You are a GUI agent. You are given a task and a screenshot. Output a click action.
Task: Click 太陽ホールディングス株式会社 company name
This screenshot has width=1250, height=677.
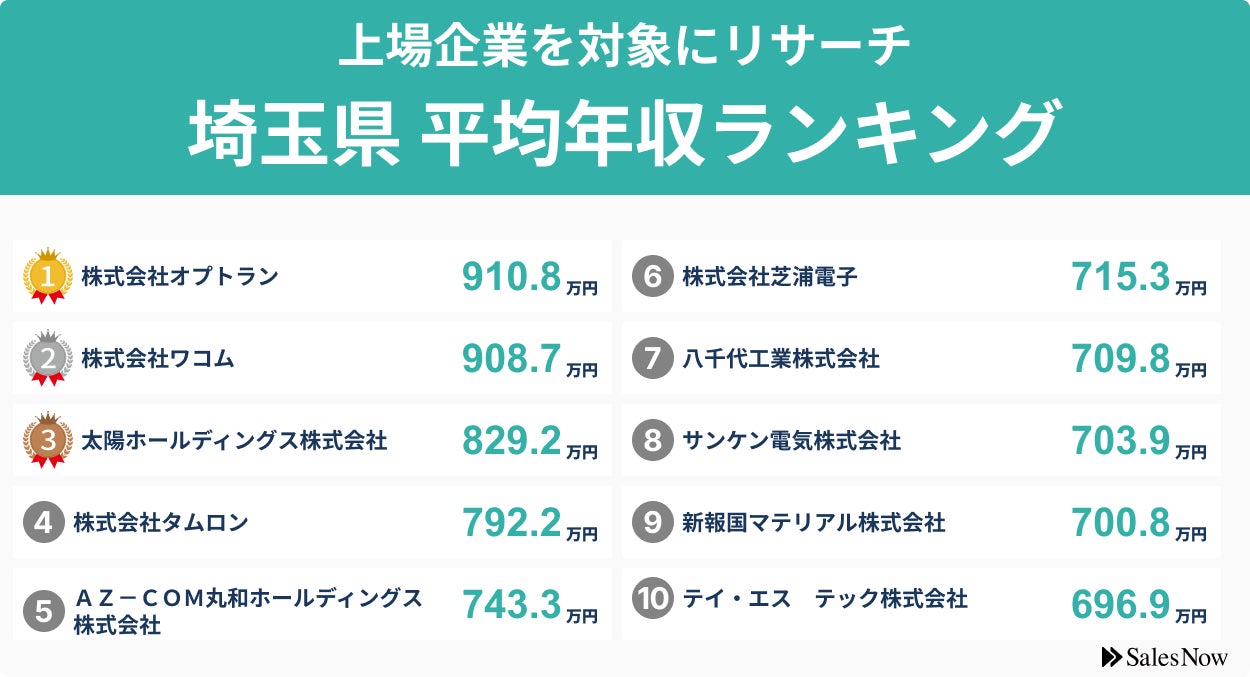[234, 440]
